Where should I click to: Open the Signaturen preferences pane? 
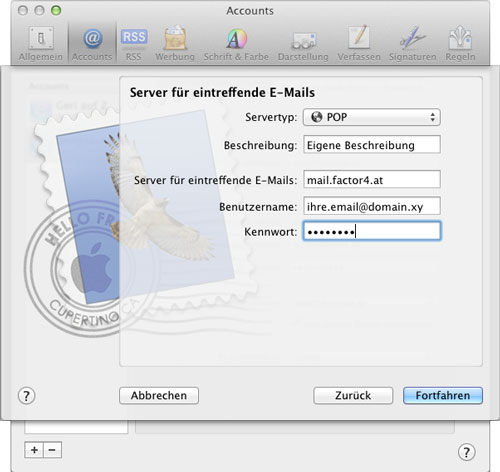point(412,44)
